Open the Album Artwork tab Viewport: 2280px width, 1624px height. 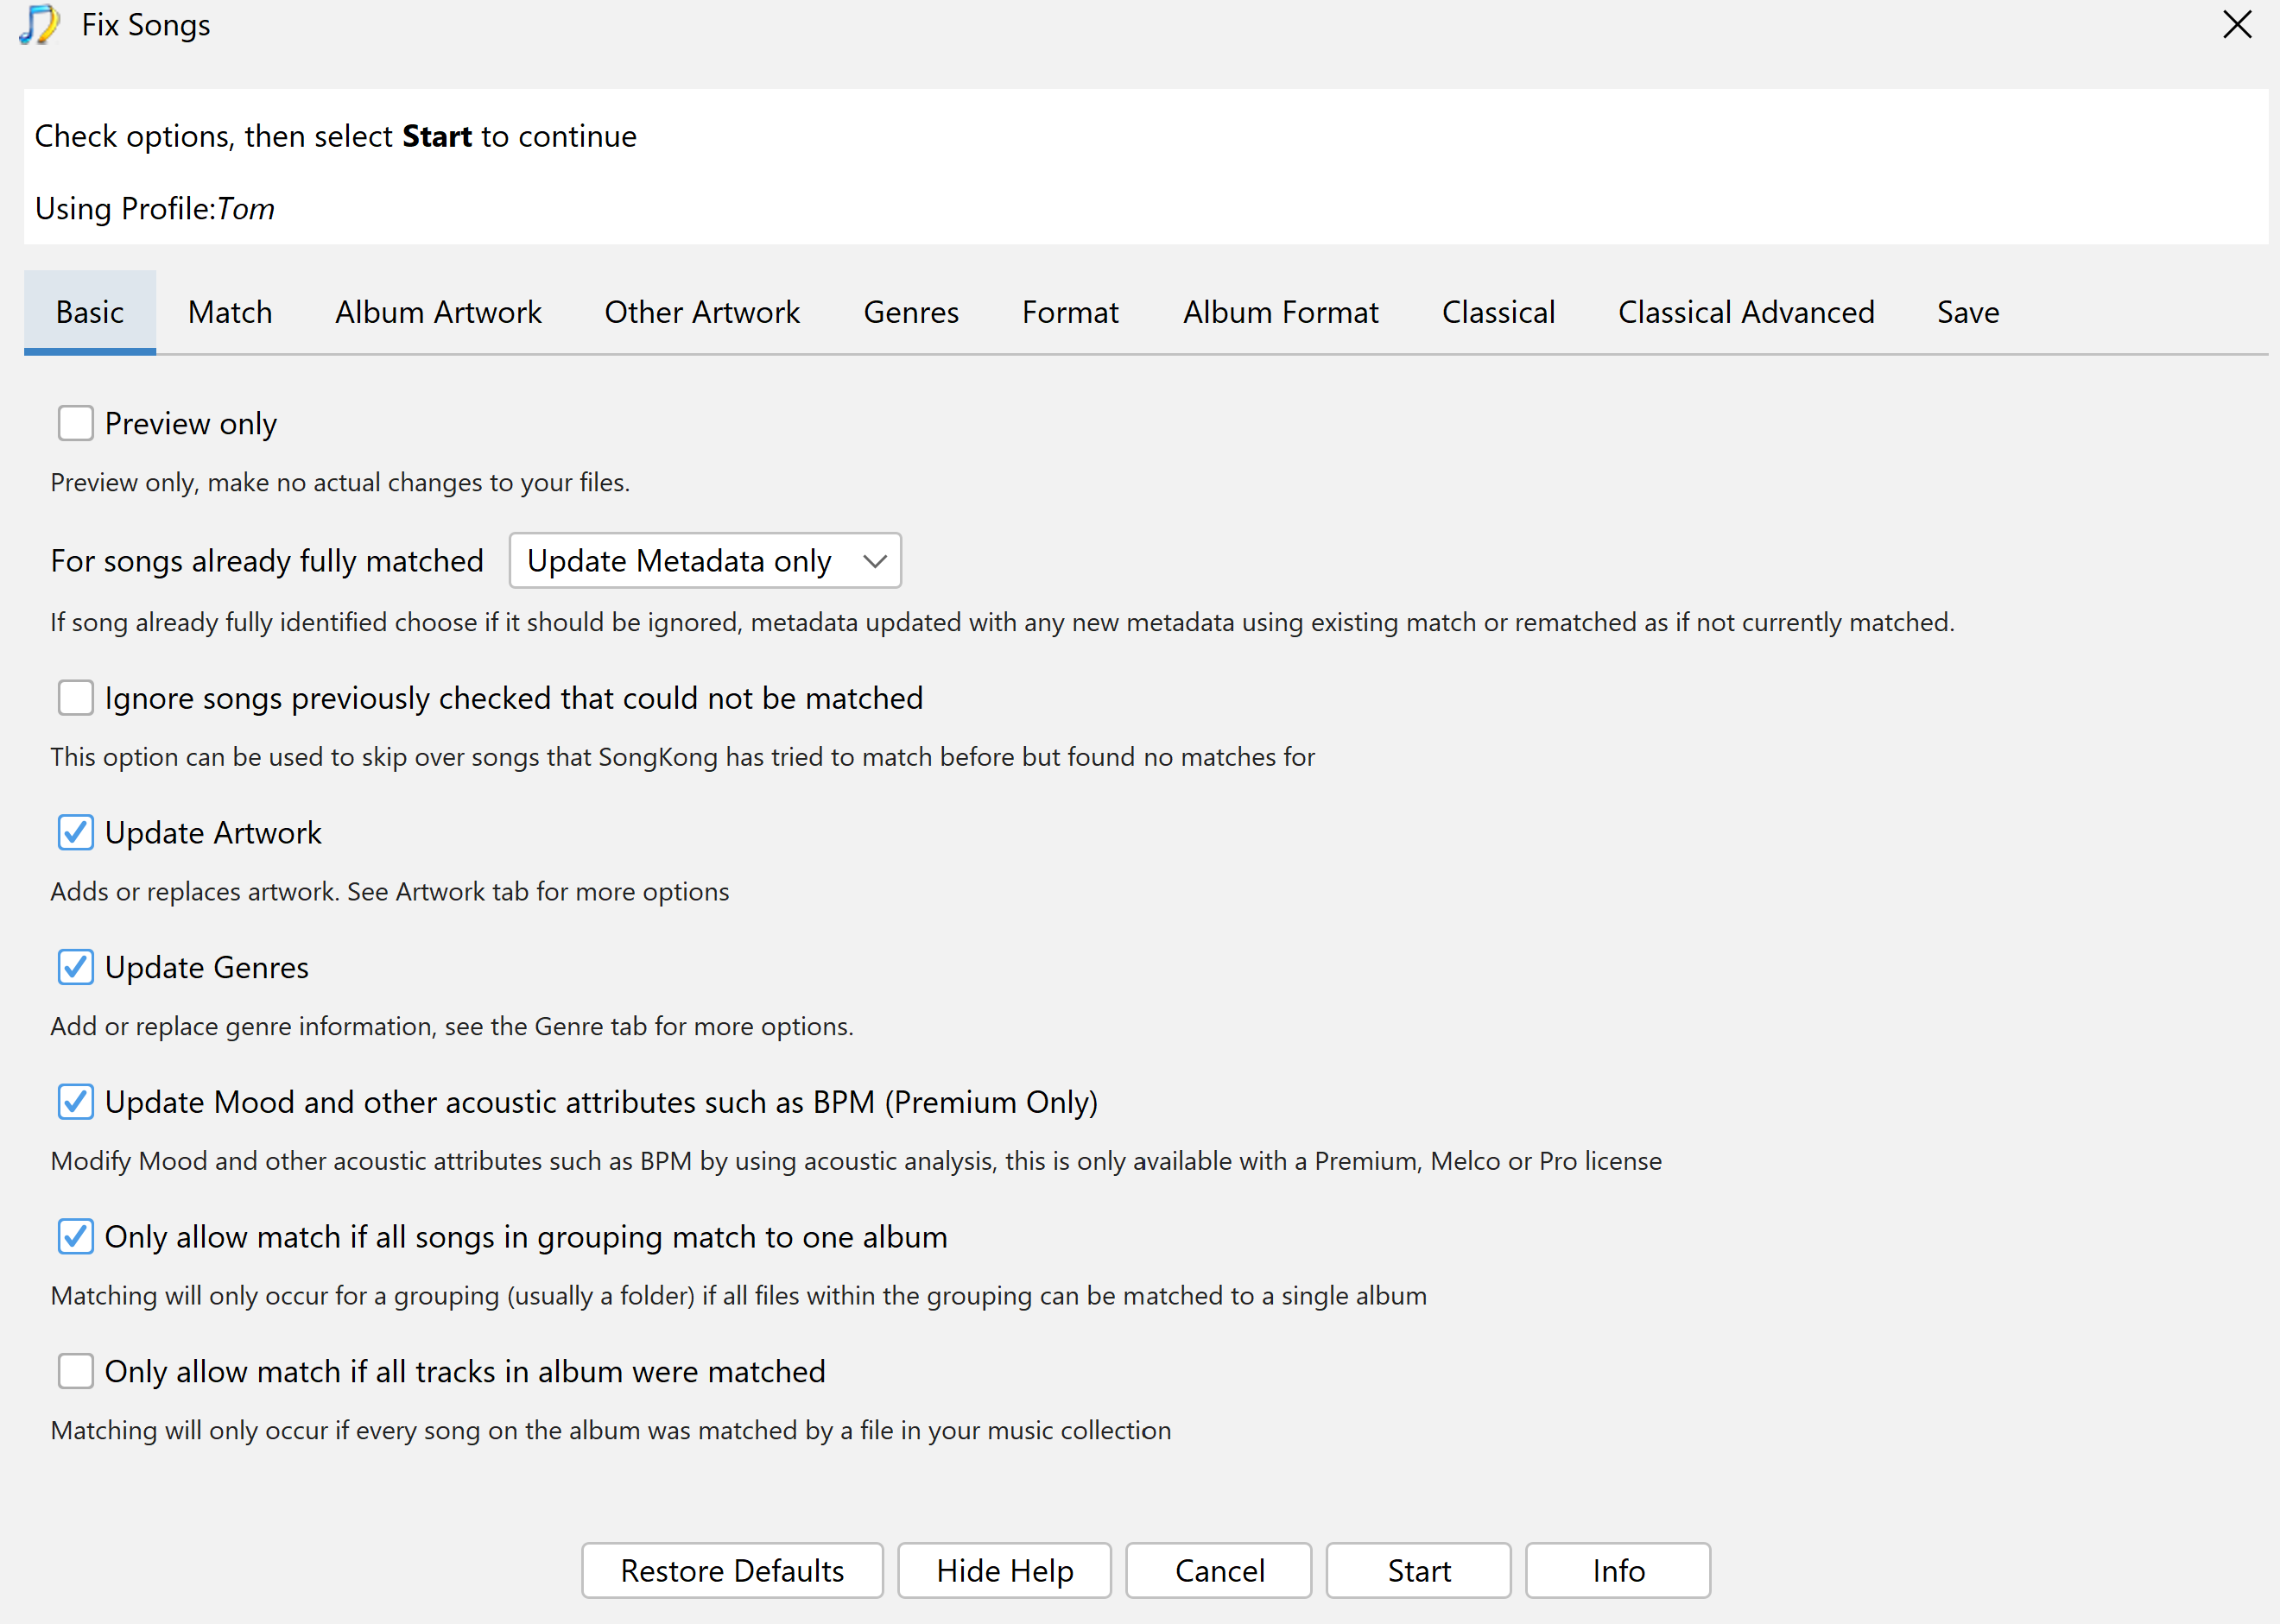click(x=438, y=312)
